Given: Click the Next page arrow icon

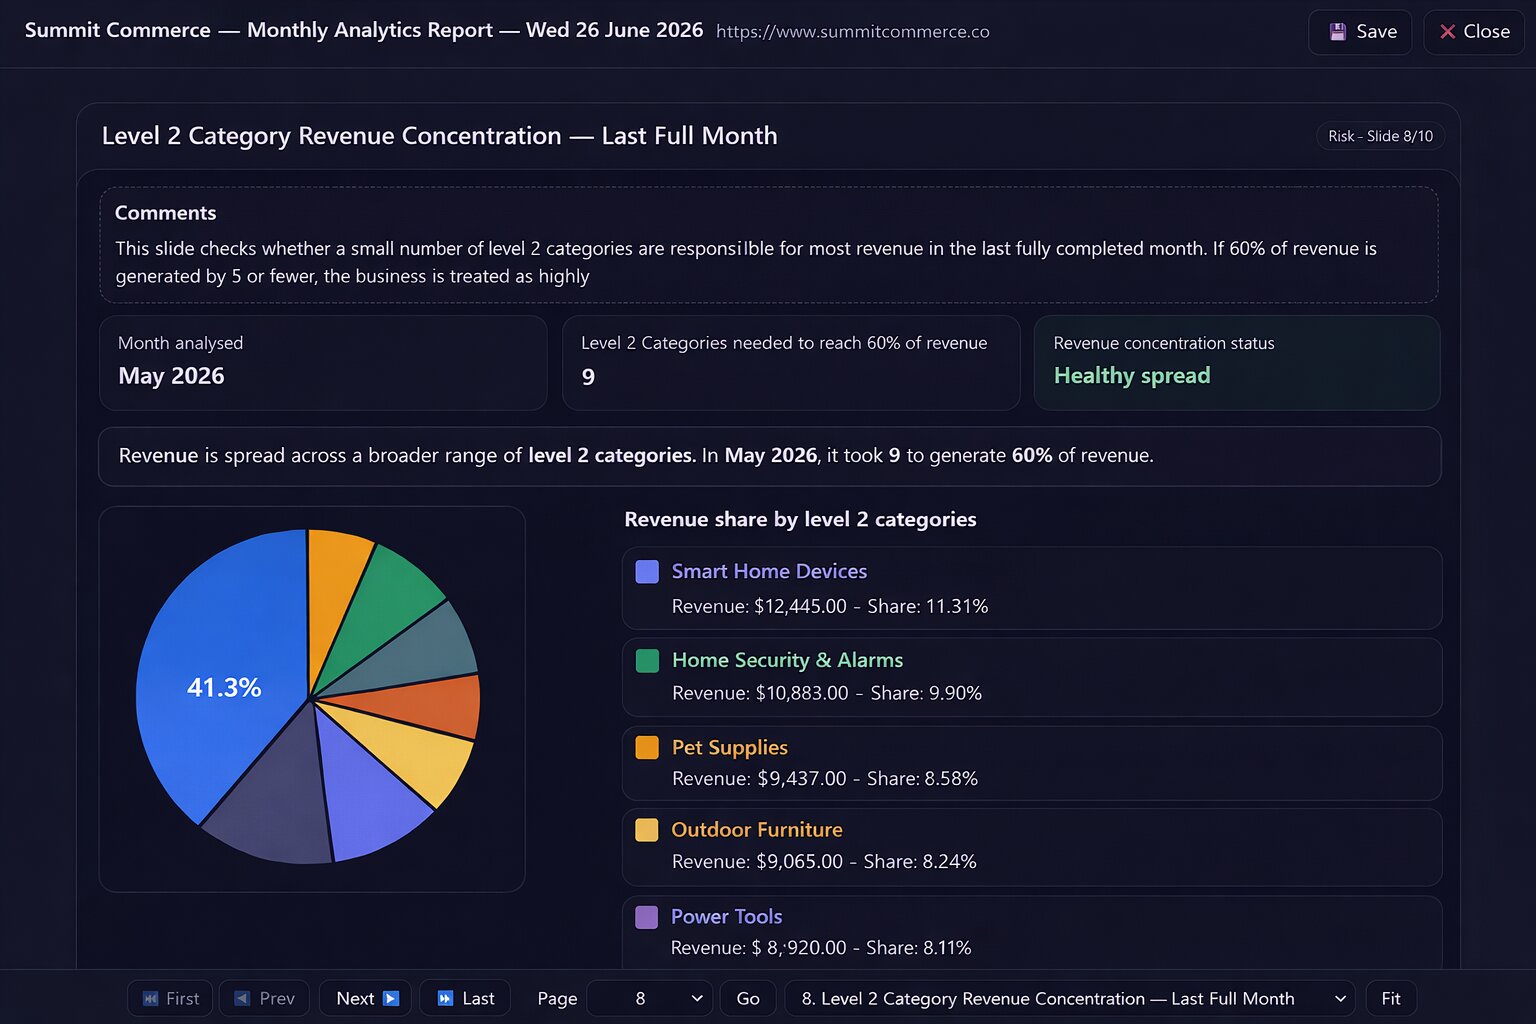Looking at the screenshot, I should 391,998.
